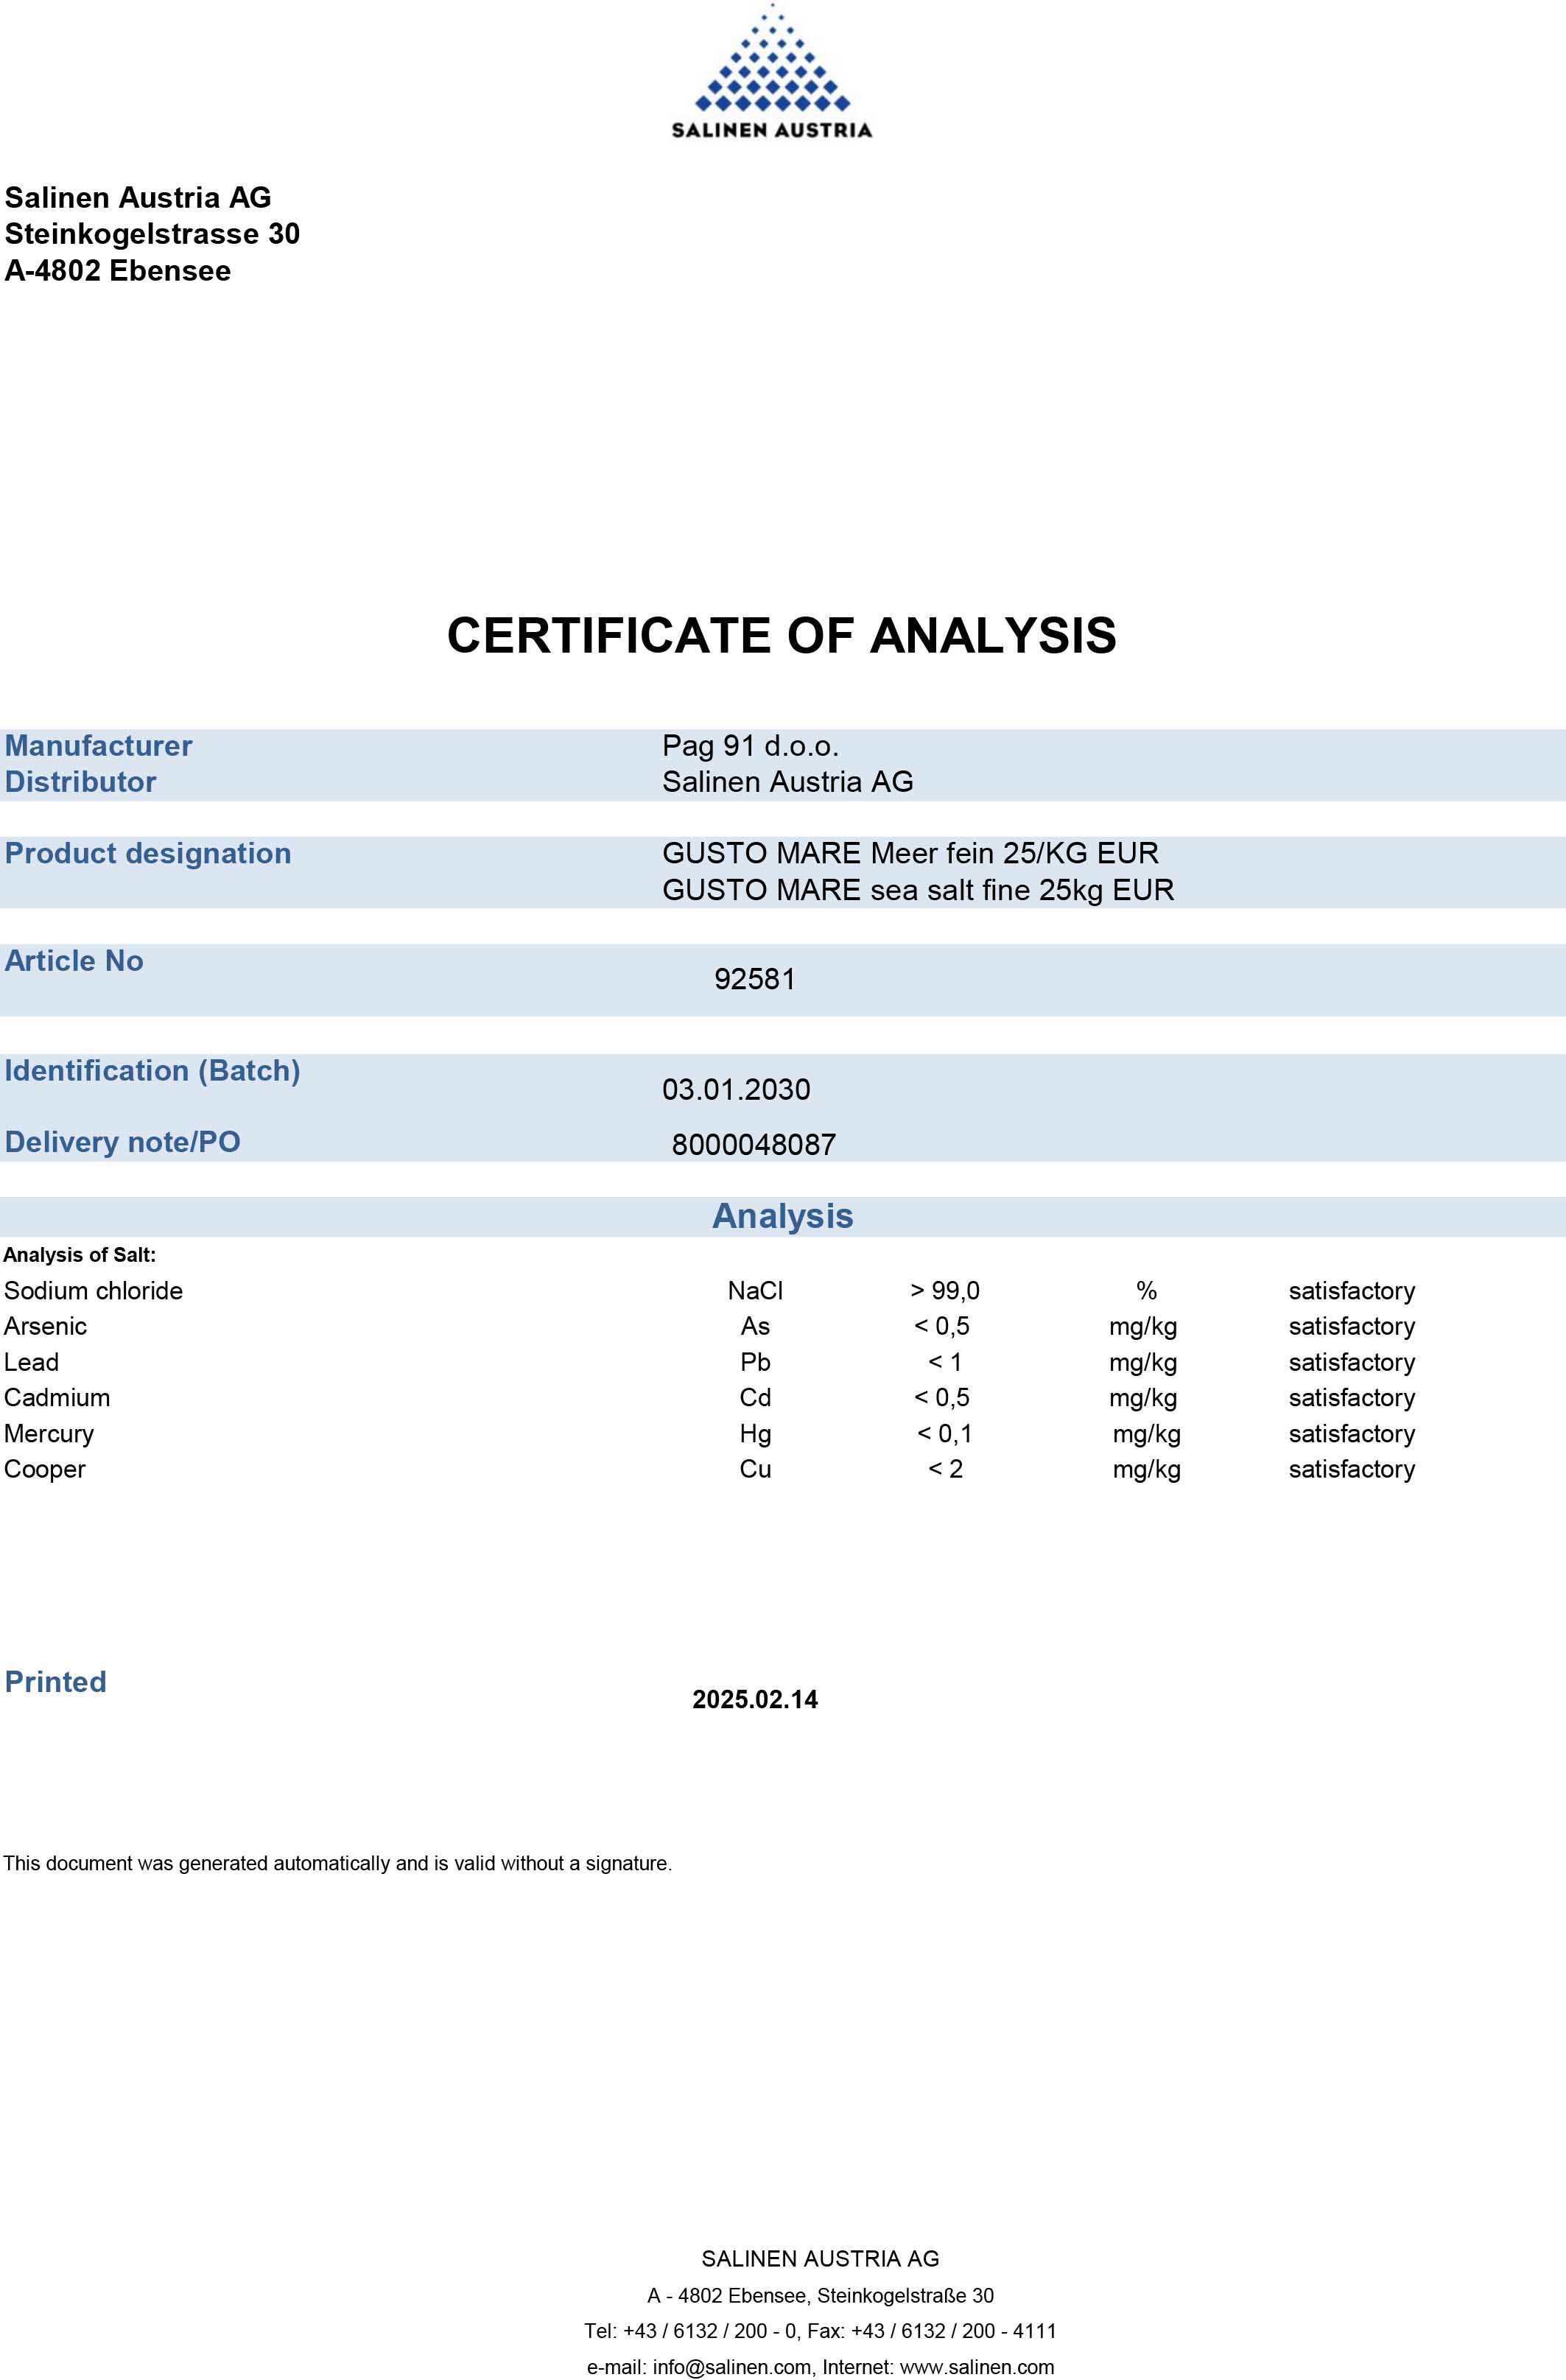This screenshot has width=1566, height=2380.
Task: Select the Lead limit value < 1
Action: 944,1362
